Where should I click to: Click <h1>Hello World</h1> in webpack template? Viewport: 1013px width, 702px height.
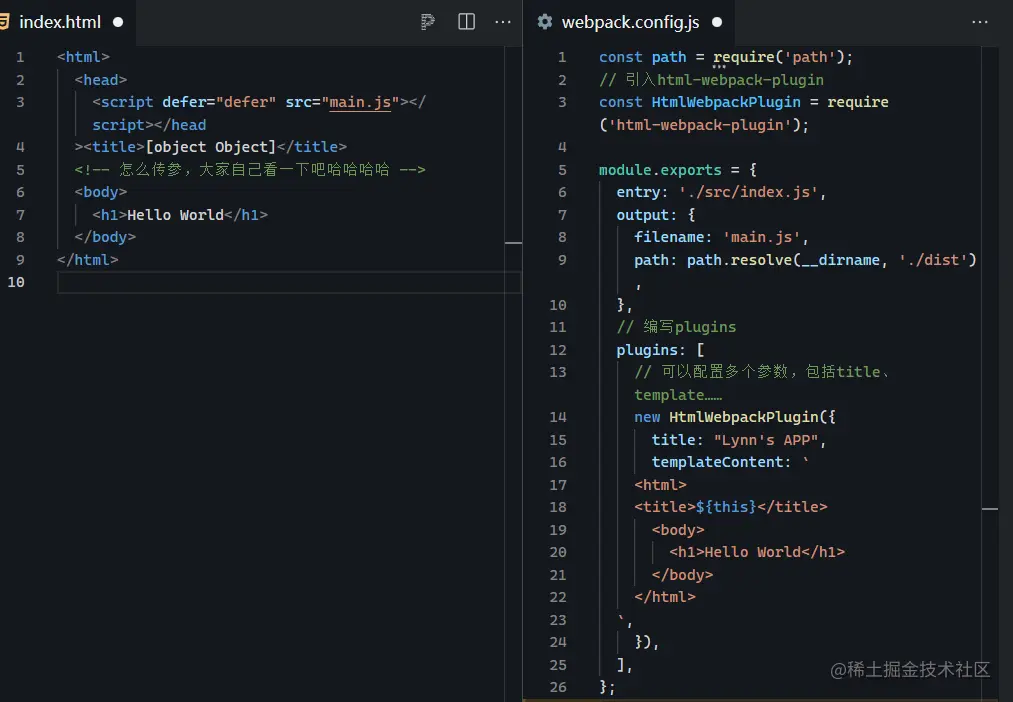point(757,552)
